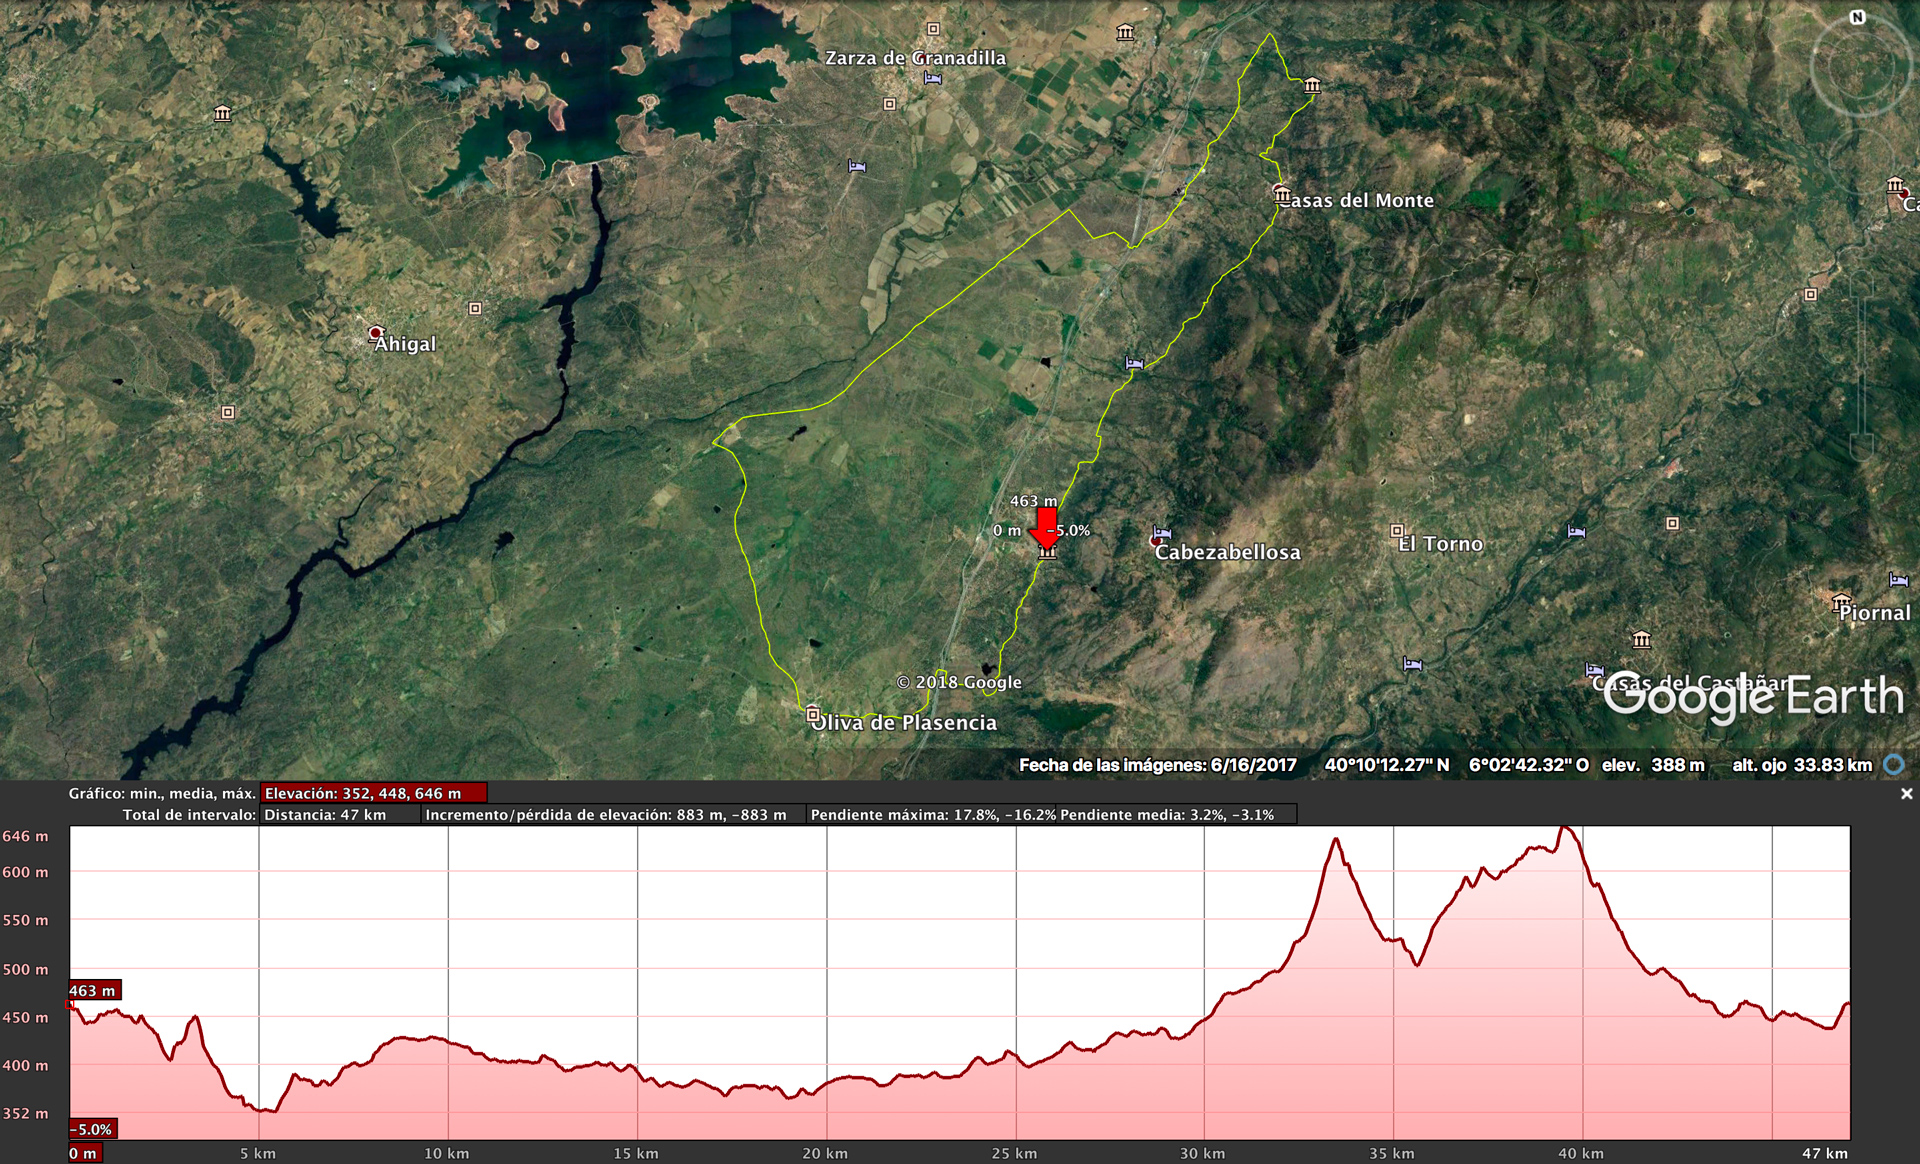Click the 0 m distance tag on profile axis

tap(84, 1153)
